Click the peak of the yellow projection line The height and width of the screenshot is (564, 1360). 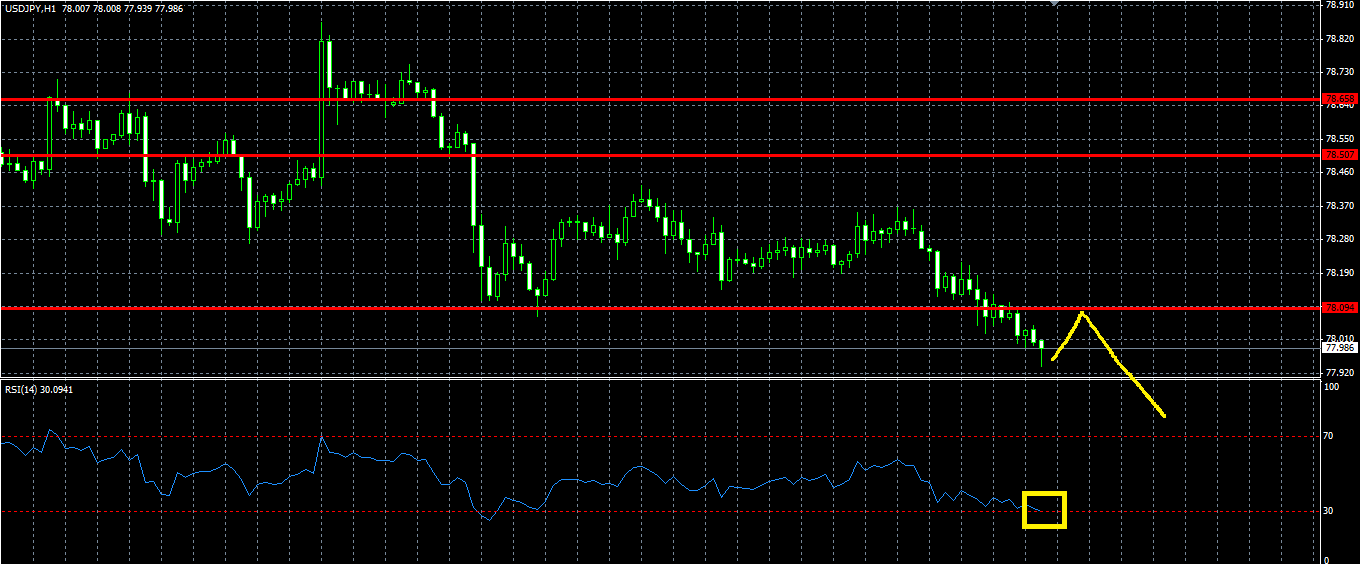coord(1082,314)
